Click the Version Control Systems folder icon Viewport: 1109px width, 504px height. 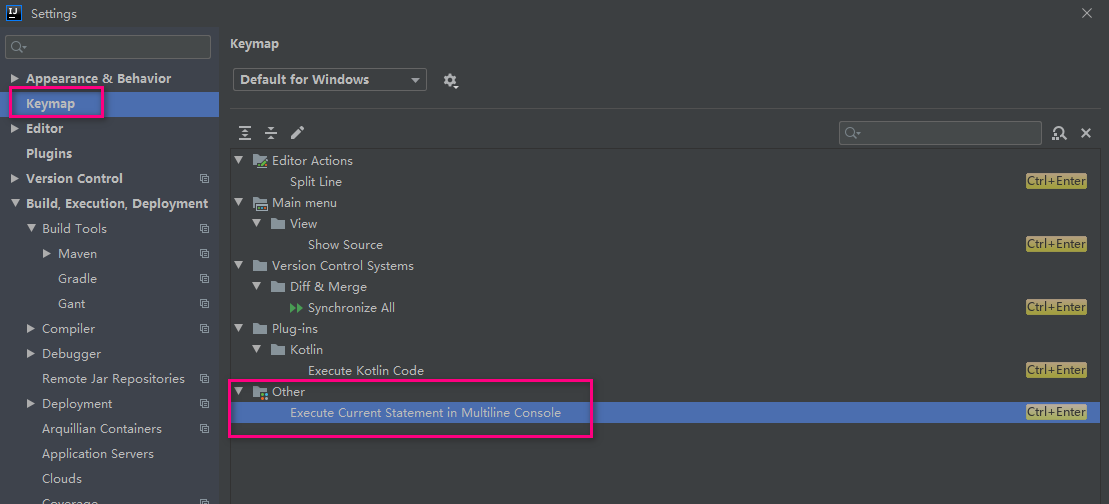pos(260,266)
